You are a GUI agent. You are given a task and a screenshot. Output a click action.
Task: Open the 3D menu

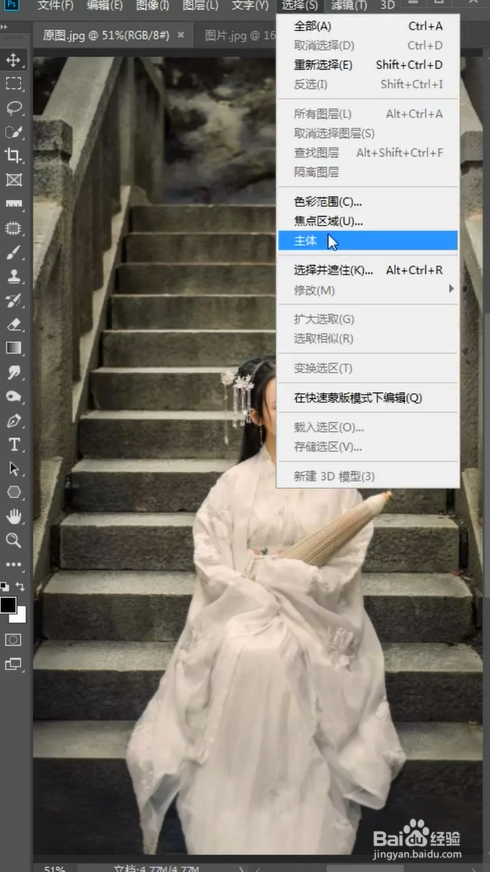388,6
